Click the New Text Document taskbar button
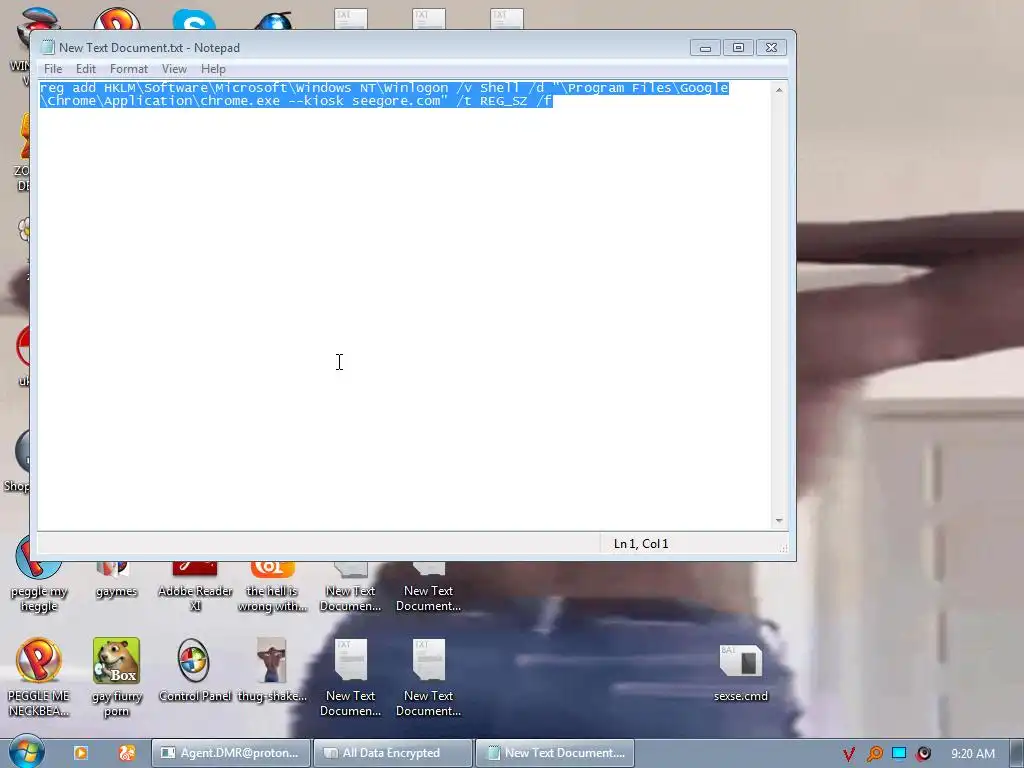The width and height of the screenshot is (1024, 768). (555, 753)
